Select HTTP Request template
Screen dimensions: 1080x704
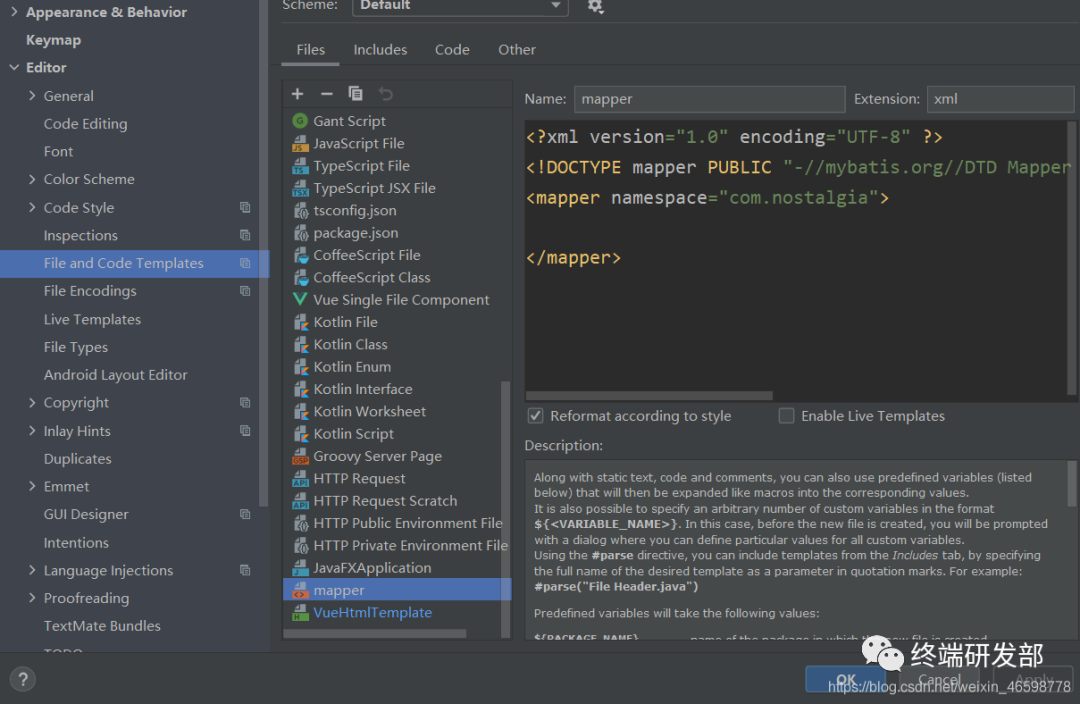click(x=359, y=479)
